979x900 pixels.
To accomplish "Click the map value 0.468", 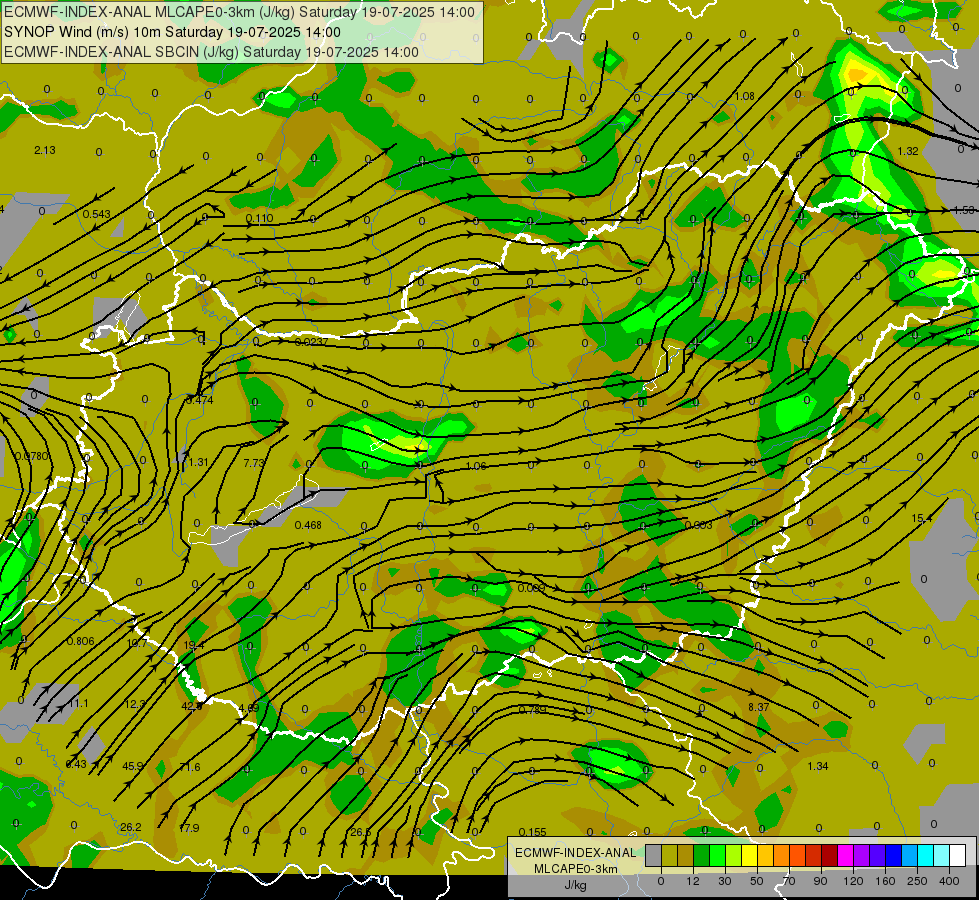I will point(308,525).
